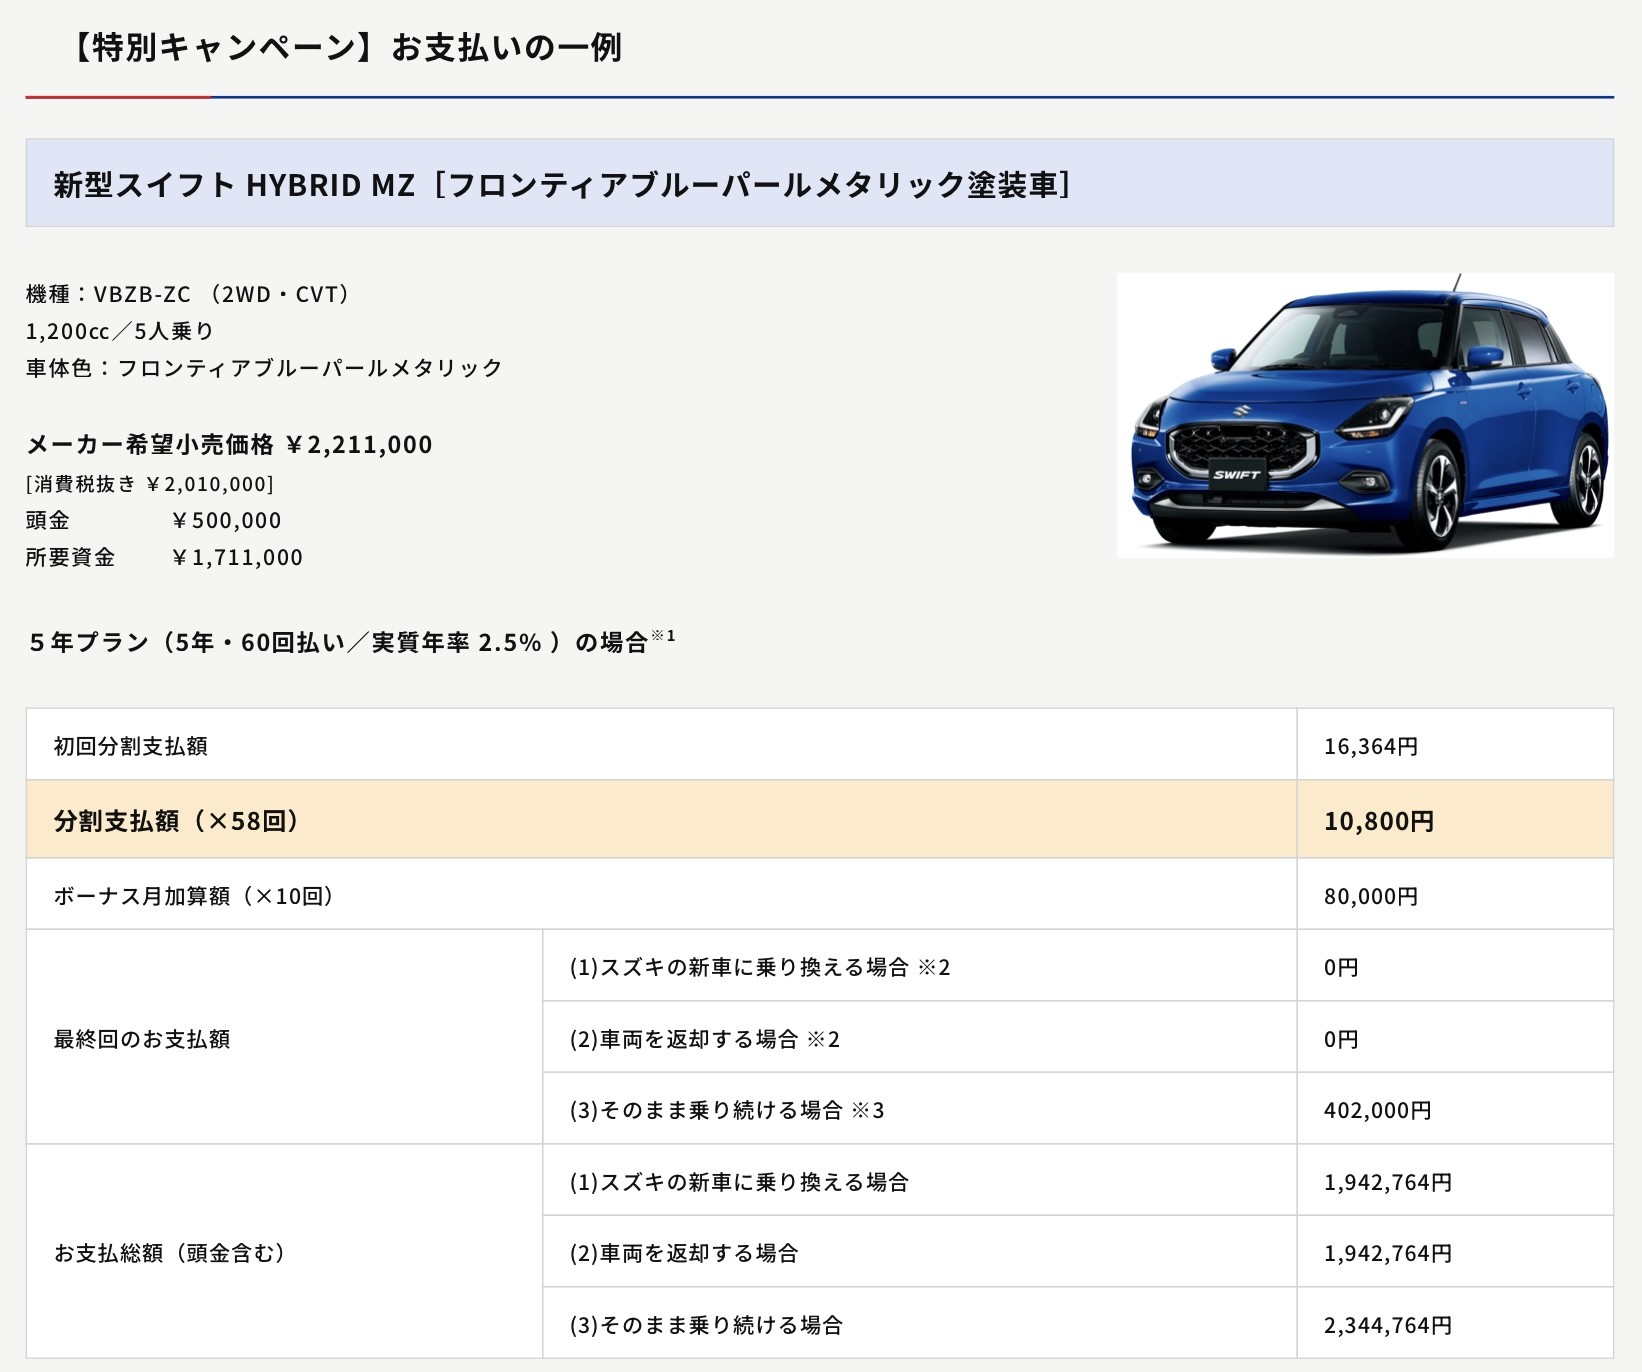Click the ¥500,000 down payment value
This screenshot has height=1372, width=1642.
coord(226,520)
